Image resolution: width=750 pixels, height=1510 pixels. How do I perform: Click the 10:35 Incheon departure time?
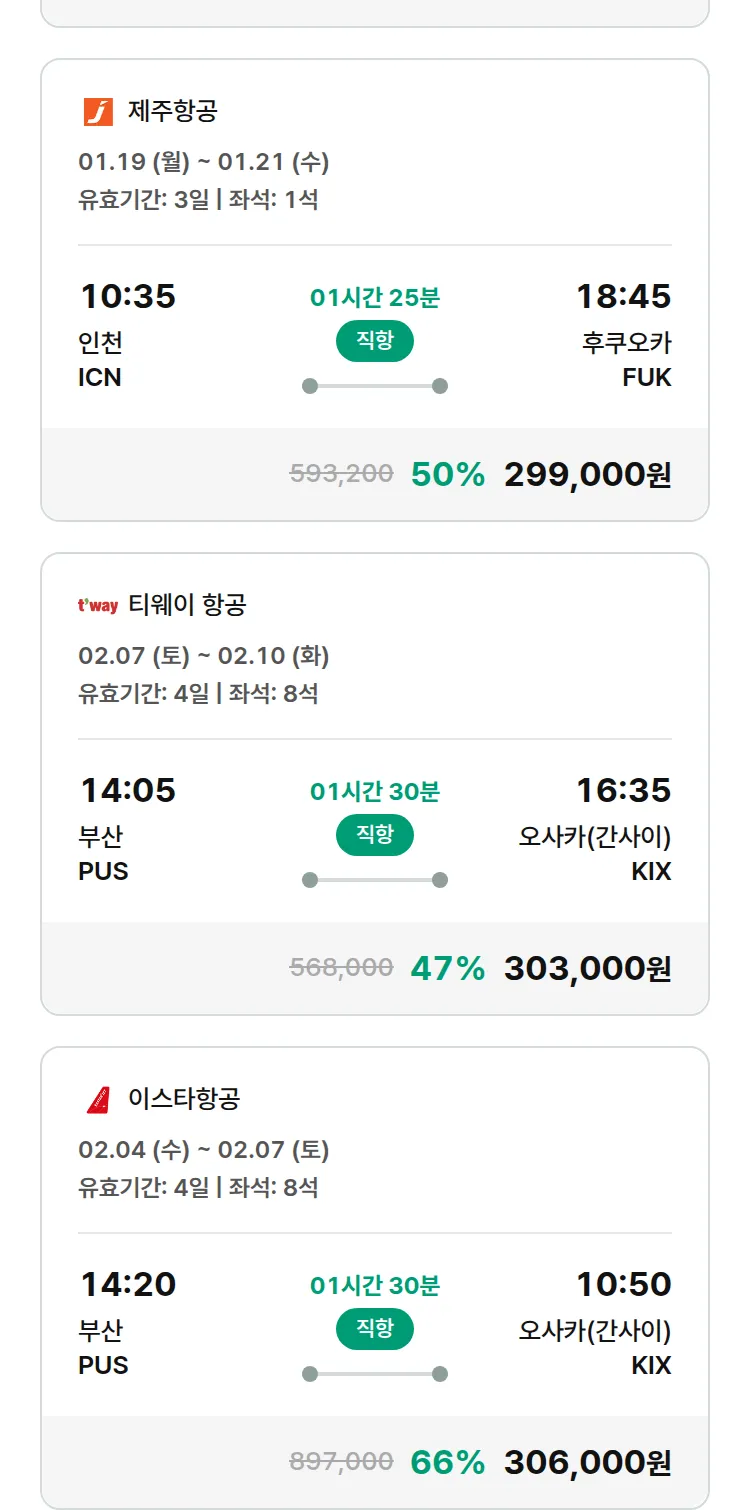tap(128, 296)
